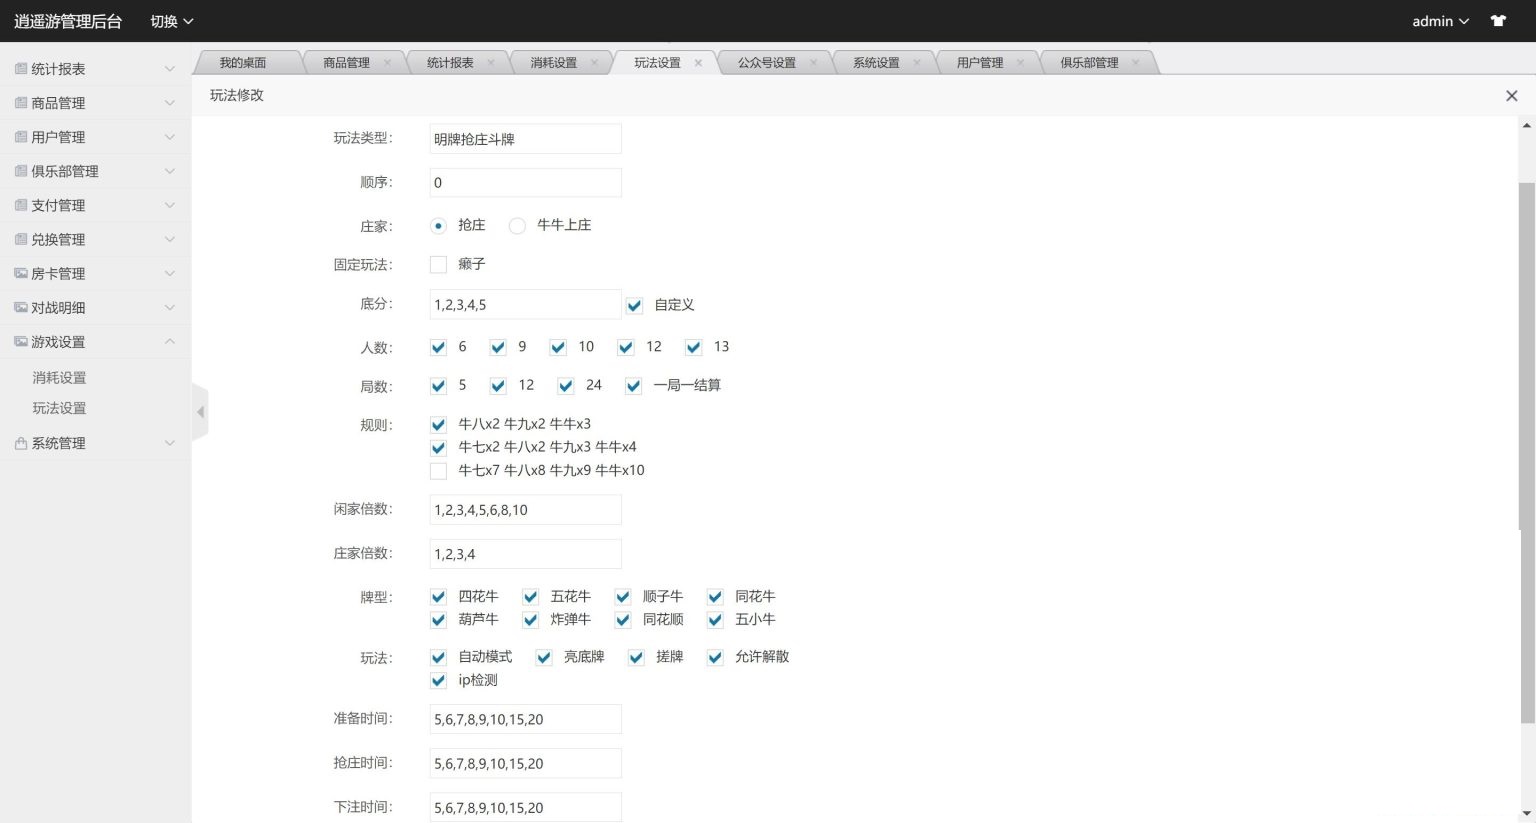Switch to the 我的桌面 tab
The width and height of the screenshot is (1536, 823).
point(243,61)
